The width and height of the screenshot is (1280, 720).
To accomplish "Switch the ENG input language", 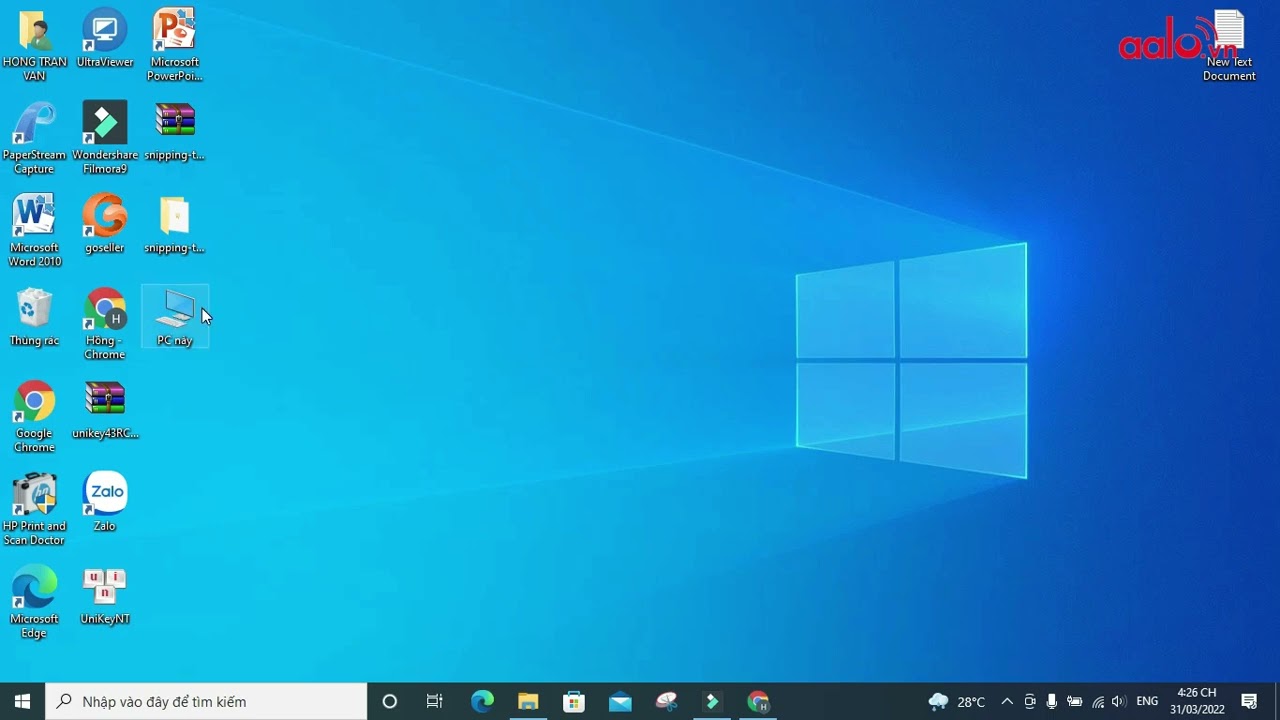I will (x=1148, y=702).
